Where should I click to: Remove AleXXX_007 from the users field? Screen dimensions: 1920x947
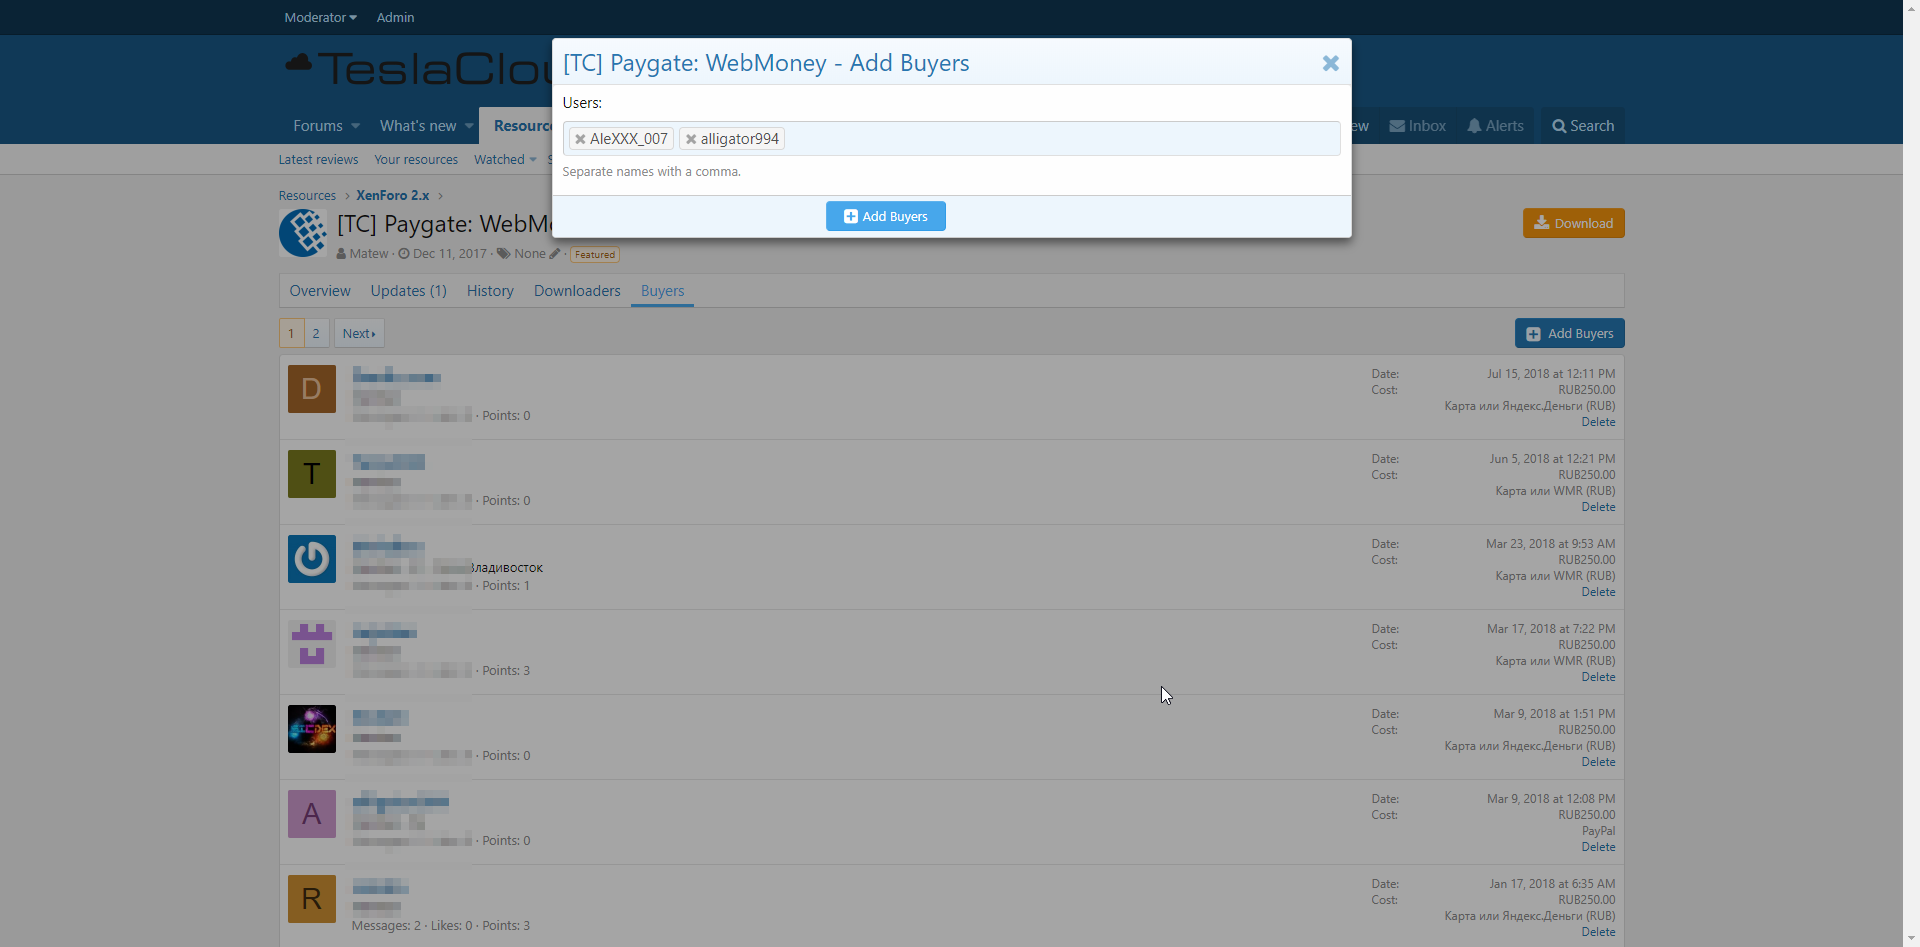point(580,139)
